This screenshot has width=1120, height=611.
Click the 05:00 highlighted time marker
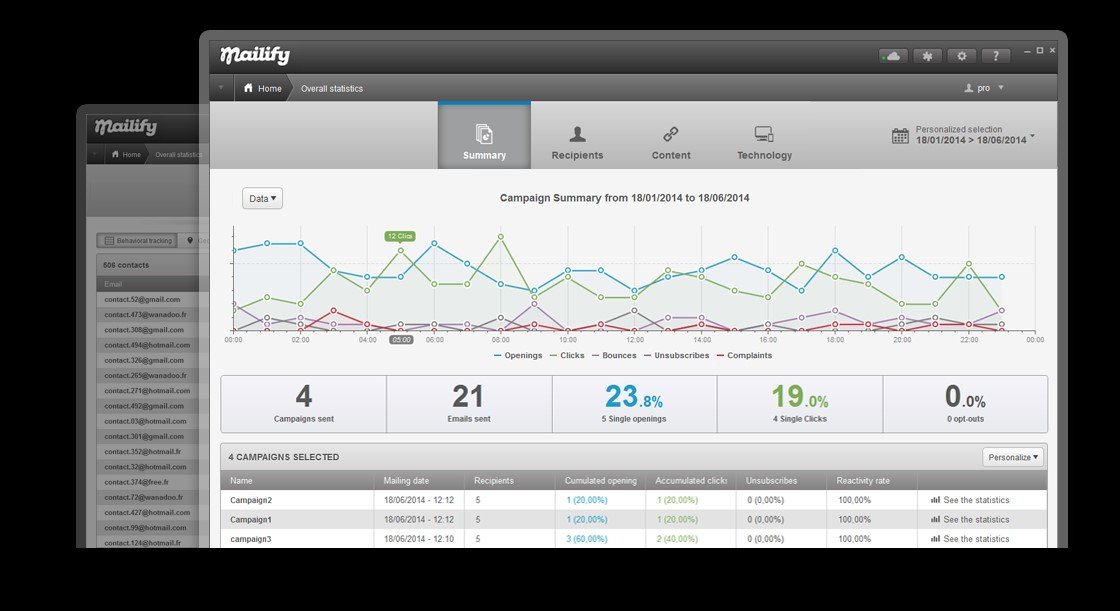pos(401,340)
